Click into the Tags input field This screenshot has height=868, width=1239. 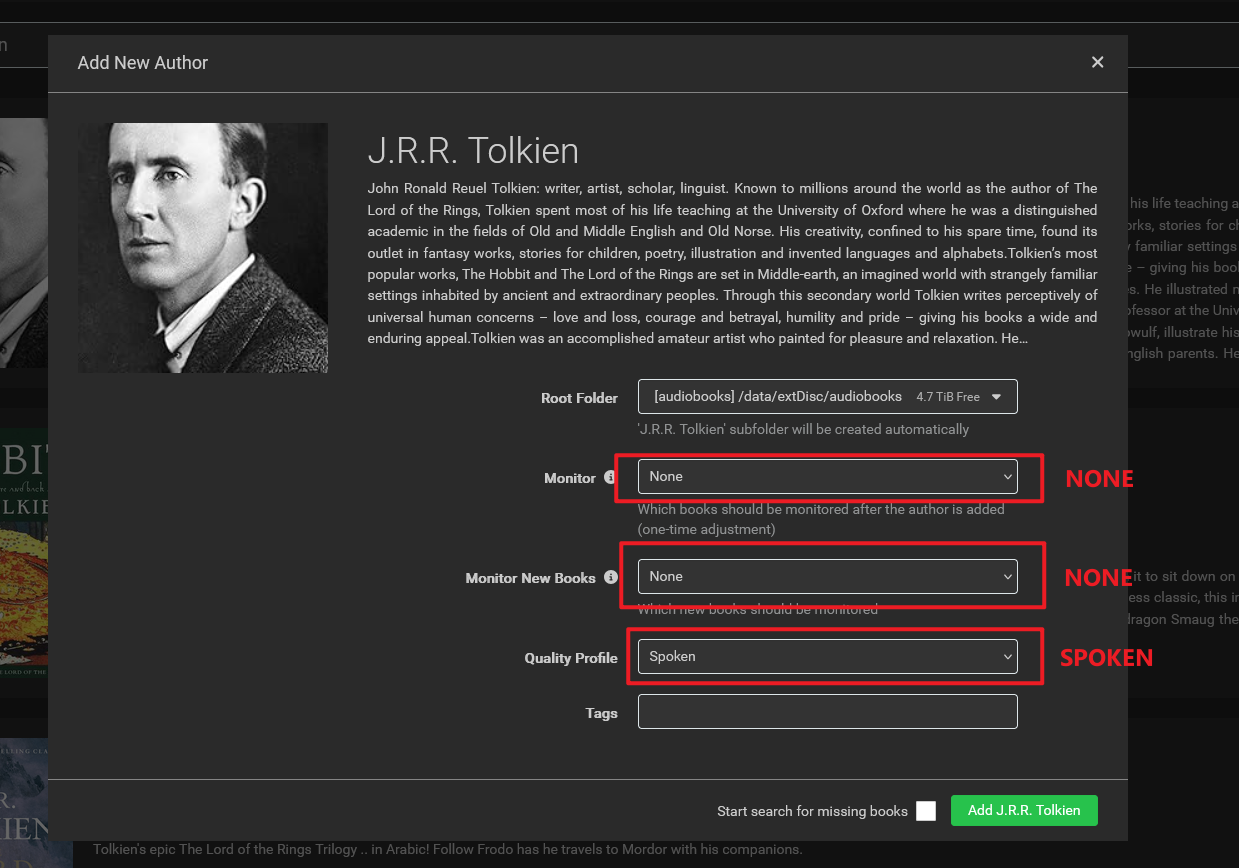[827, 711]
